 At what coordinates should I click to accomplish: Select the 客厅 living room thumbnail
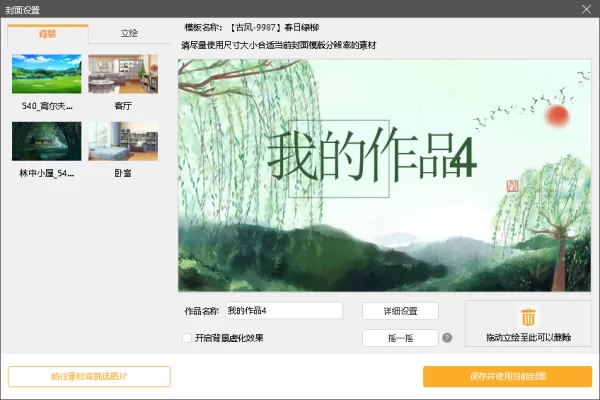coord(123,74)
